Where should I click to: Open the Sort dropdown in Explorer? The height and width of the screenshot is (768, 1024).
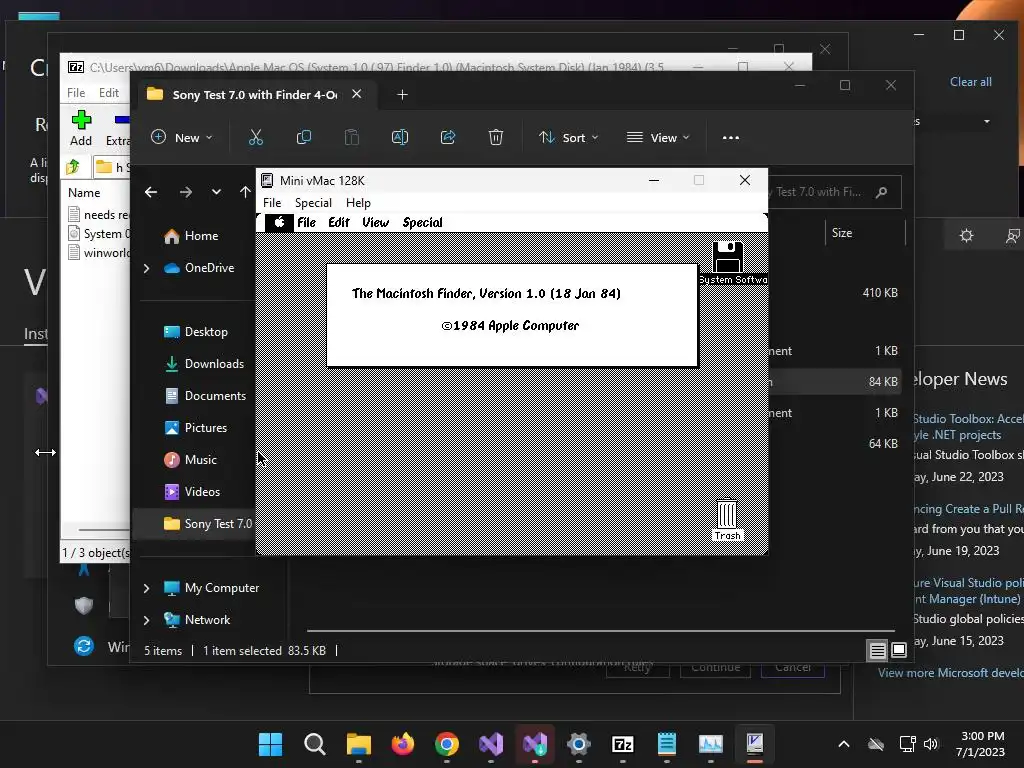point(568,138)
